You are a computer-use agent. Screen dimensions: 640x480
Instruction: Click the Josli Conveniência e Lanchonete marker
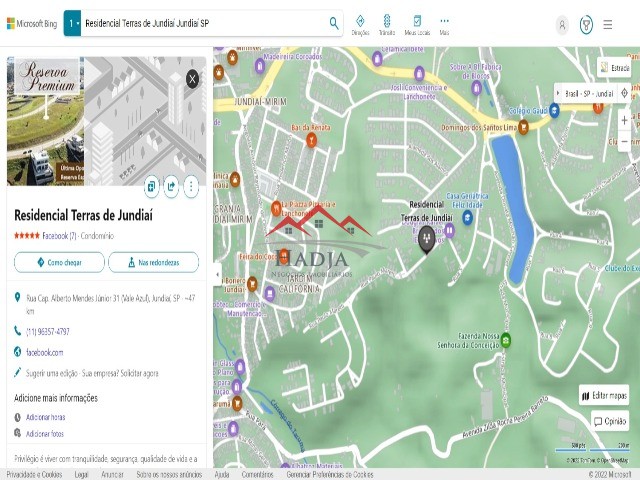point(419,74)
